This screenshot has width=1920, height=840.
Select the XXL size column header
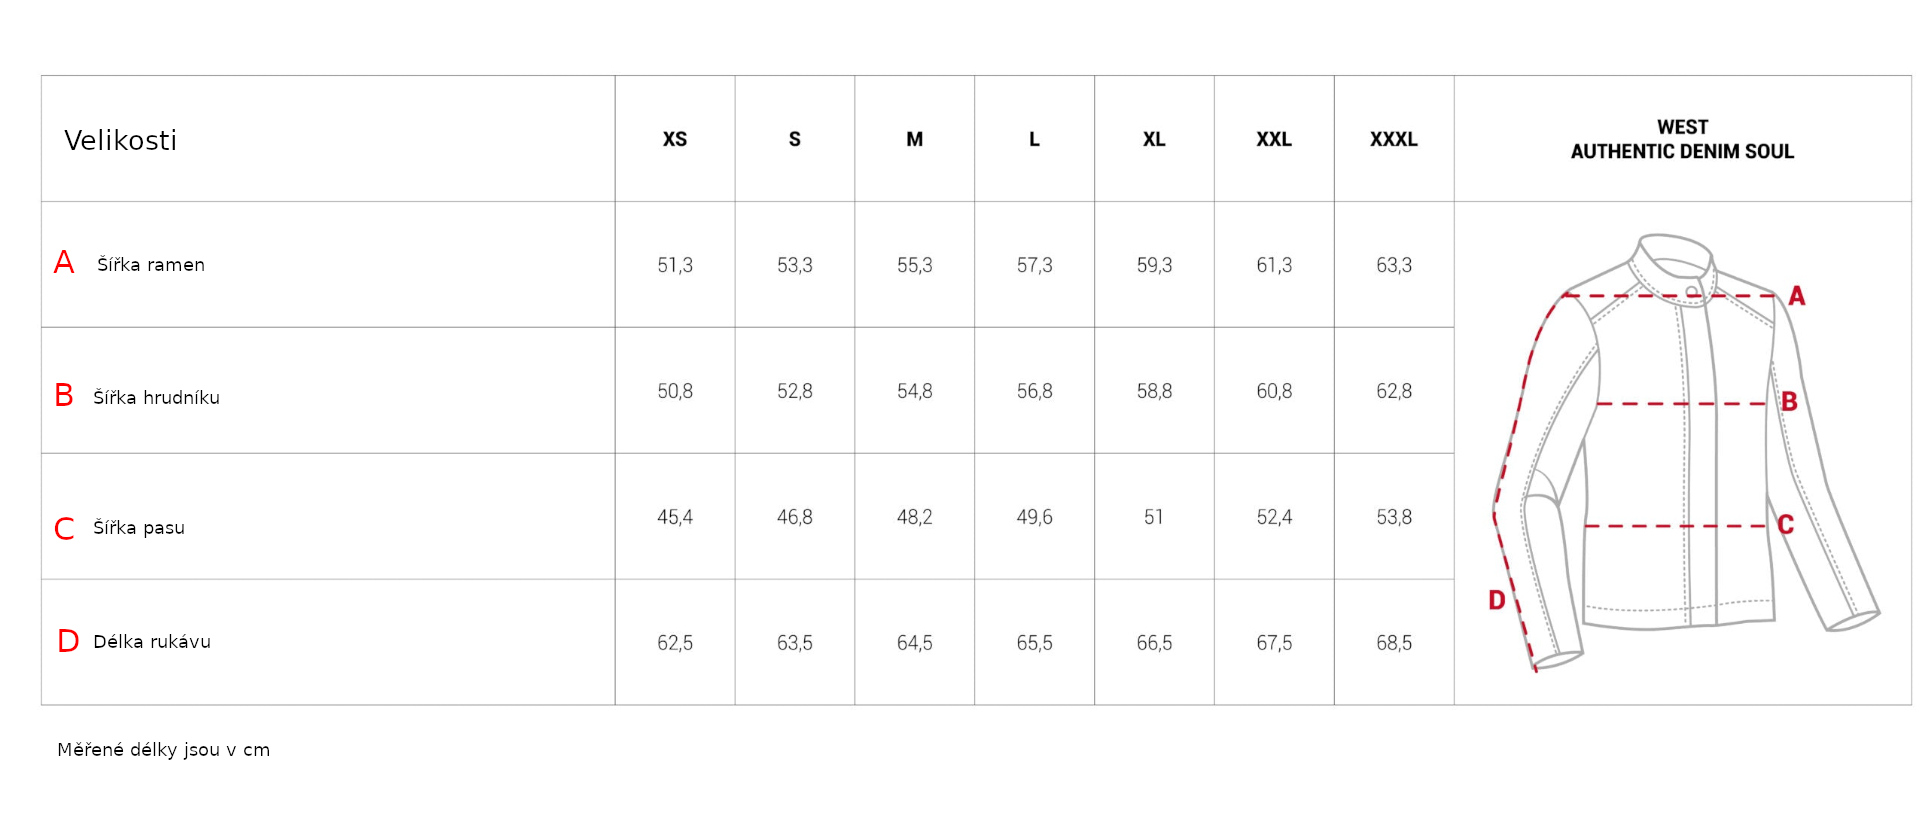coord(1274,139)
